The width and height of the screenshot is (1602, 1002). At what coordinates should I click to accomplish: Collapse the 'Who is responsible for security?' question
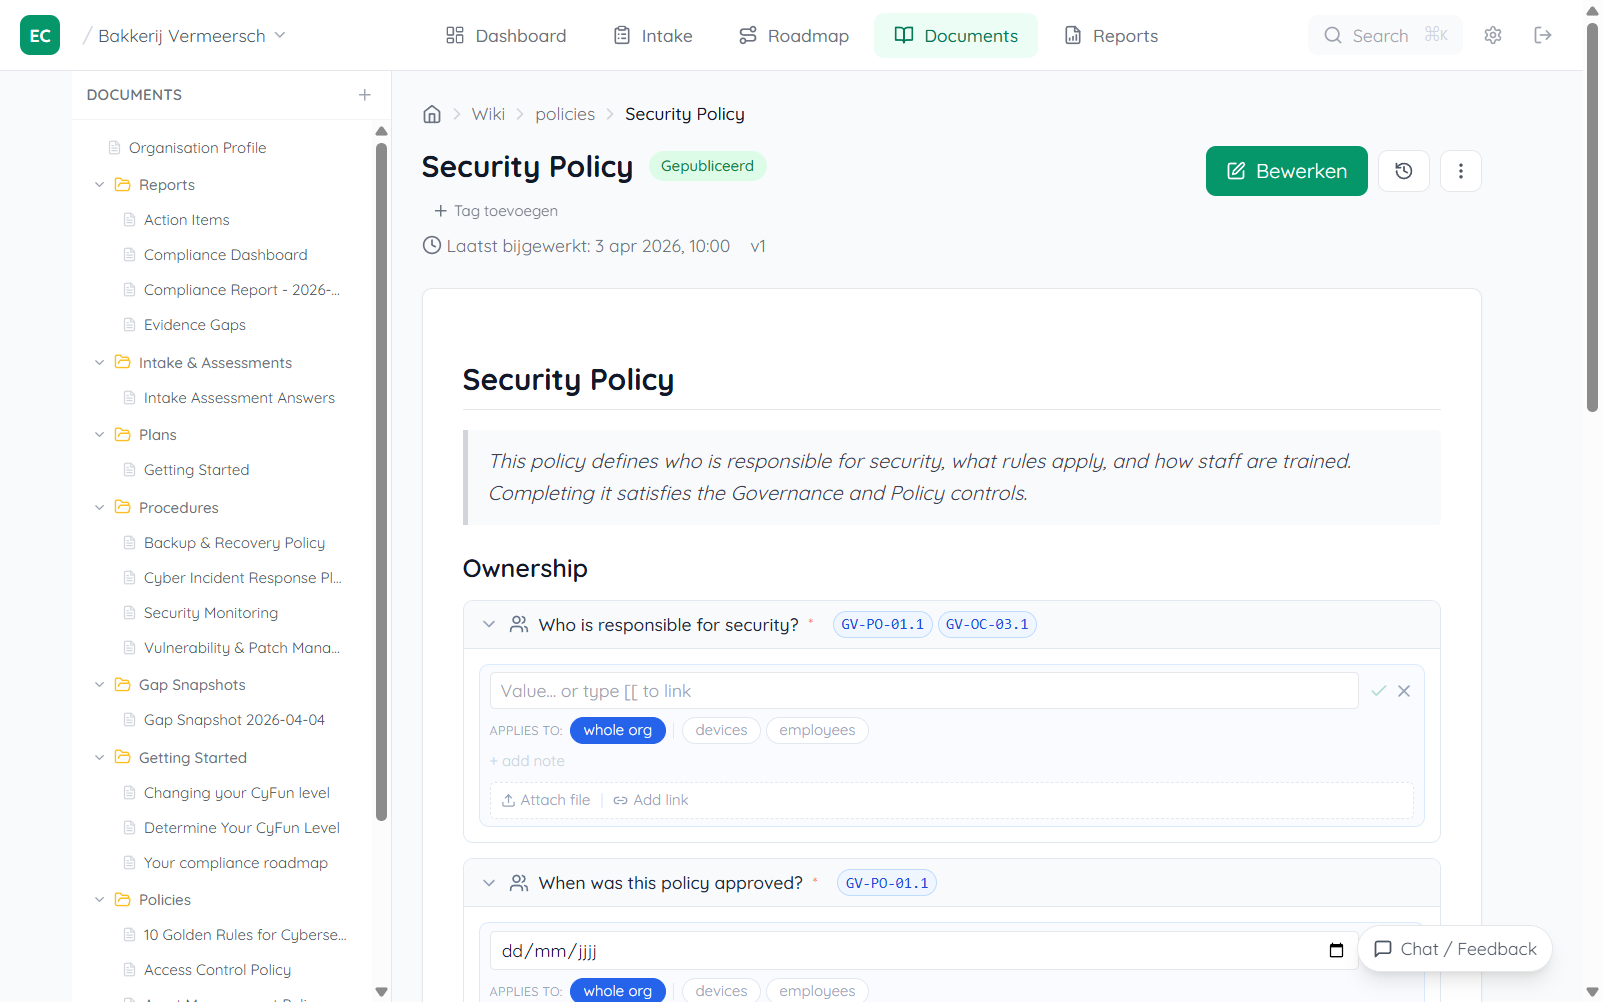click(x=489, y=623)
